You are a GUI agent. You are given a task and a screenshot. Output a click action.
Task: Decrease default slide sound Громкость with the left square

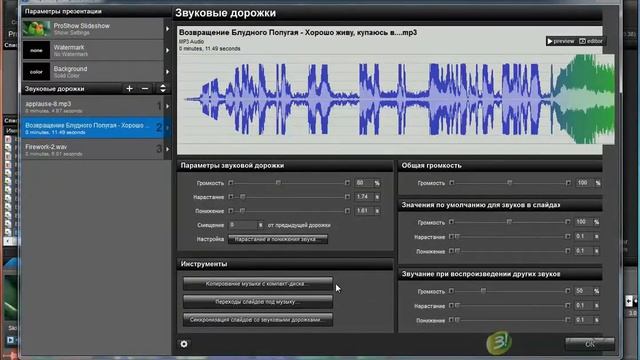pyautogui.click(x=451, y=222)
